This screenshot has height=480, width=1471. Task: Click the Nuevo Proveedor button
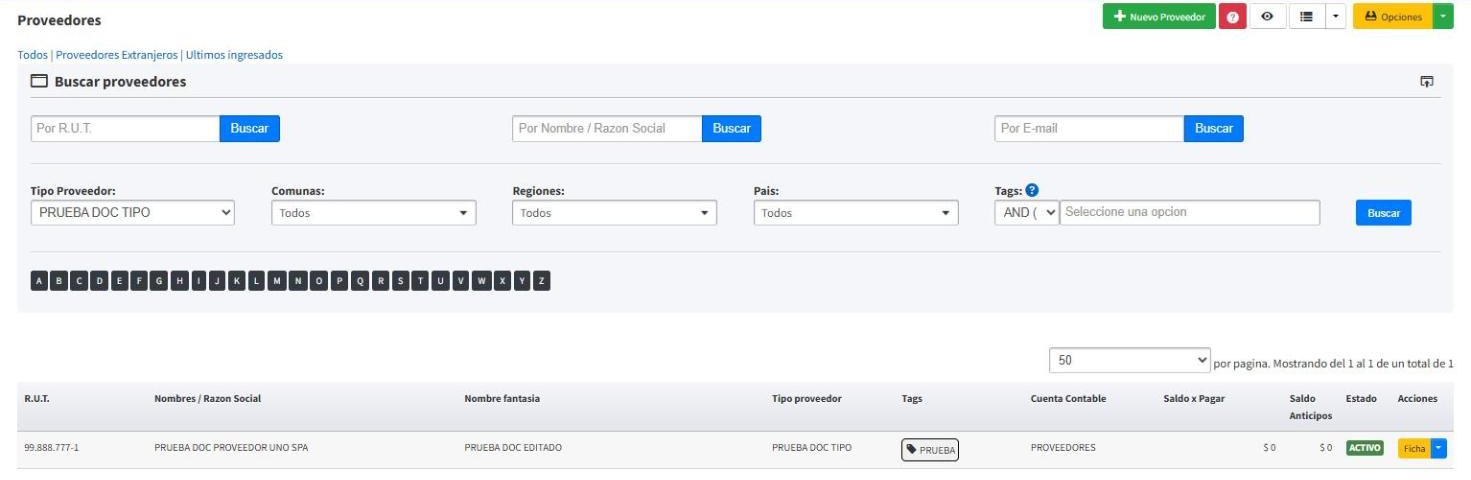coord(1159,17)
